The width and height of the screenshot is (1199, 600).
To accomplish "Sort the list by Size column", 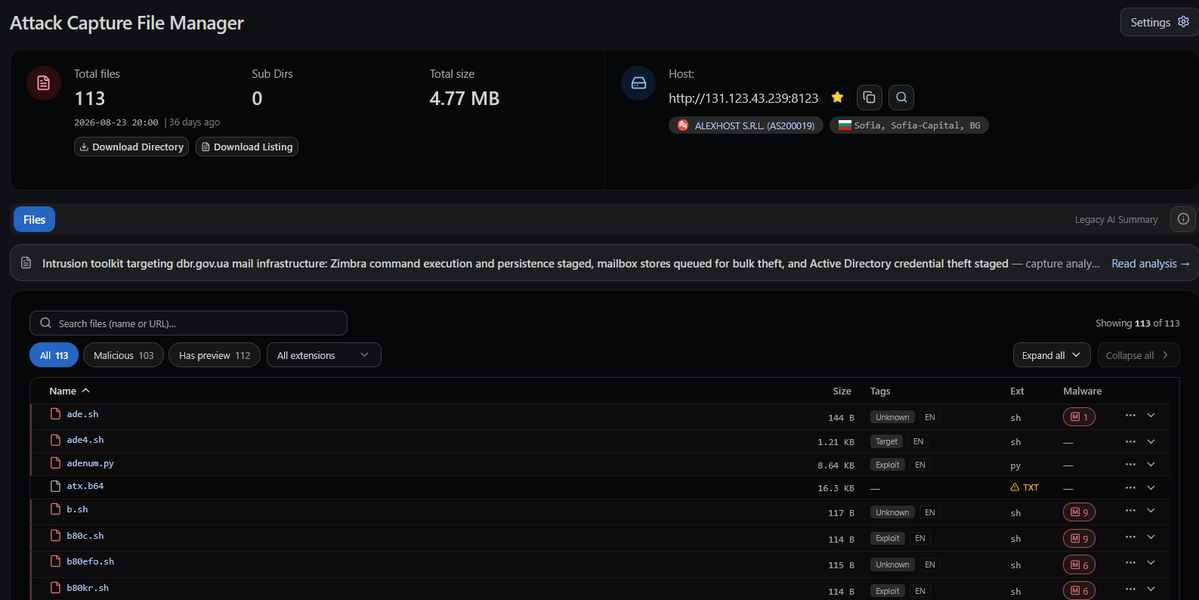I will (842, 391).
